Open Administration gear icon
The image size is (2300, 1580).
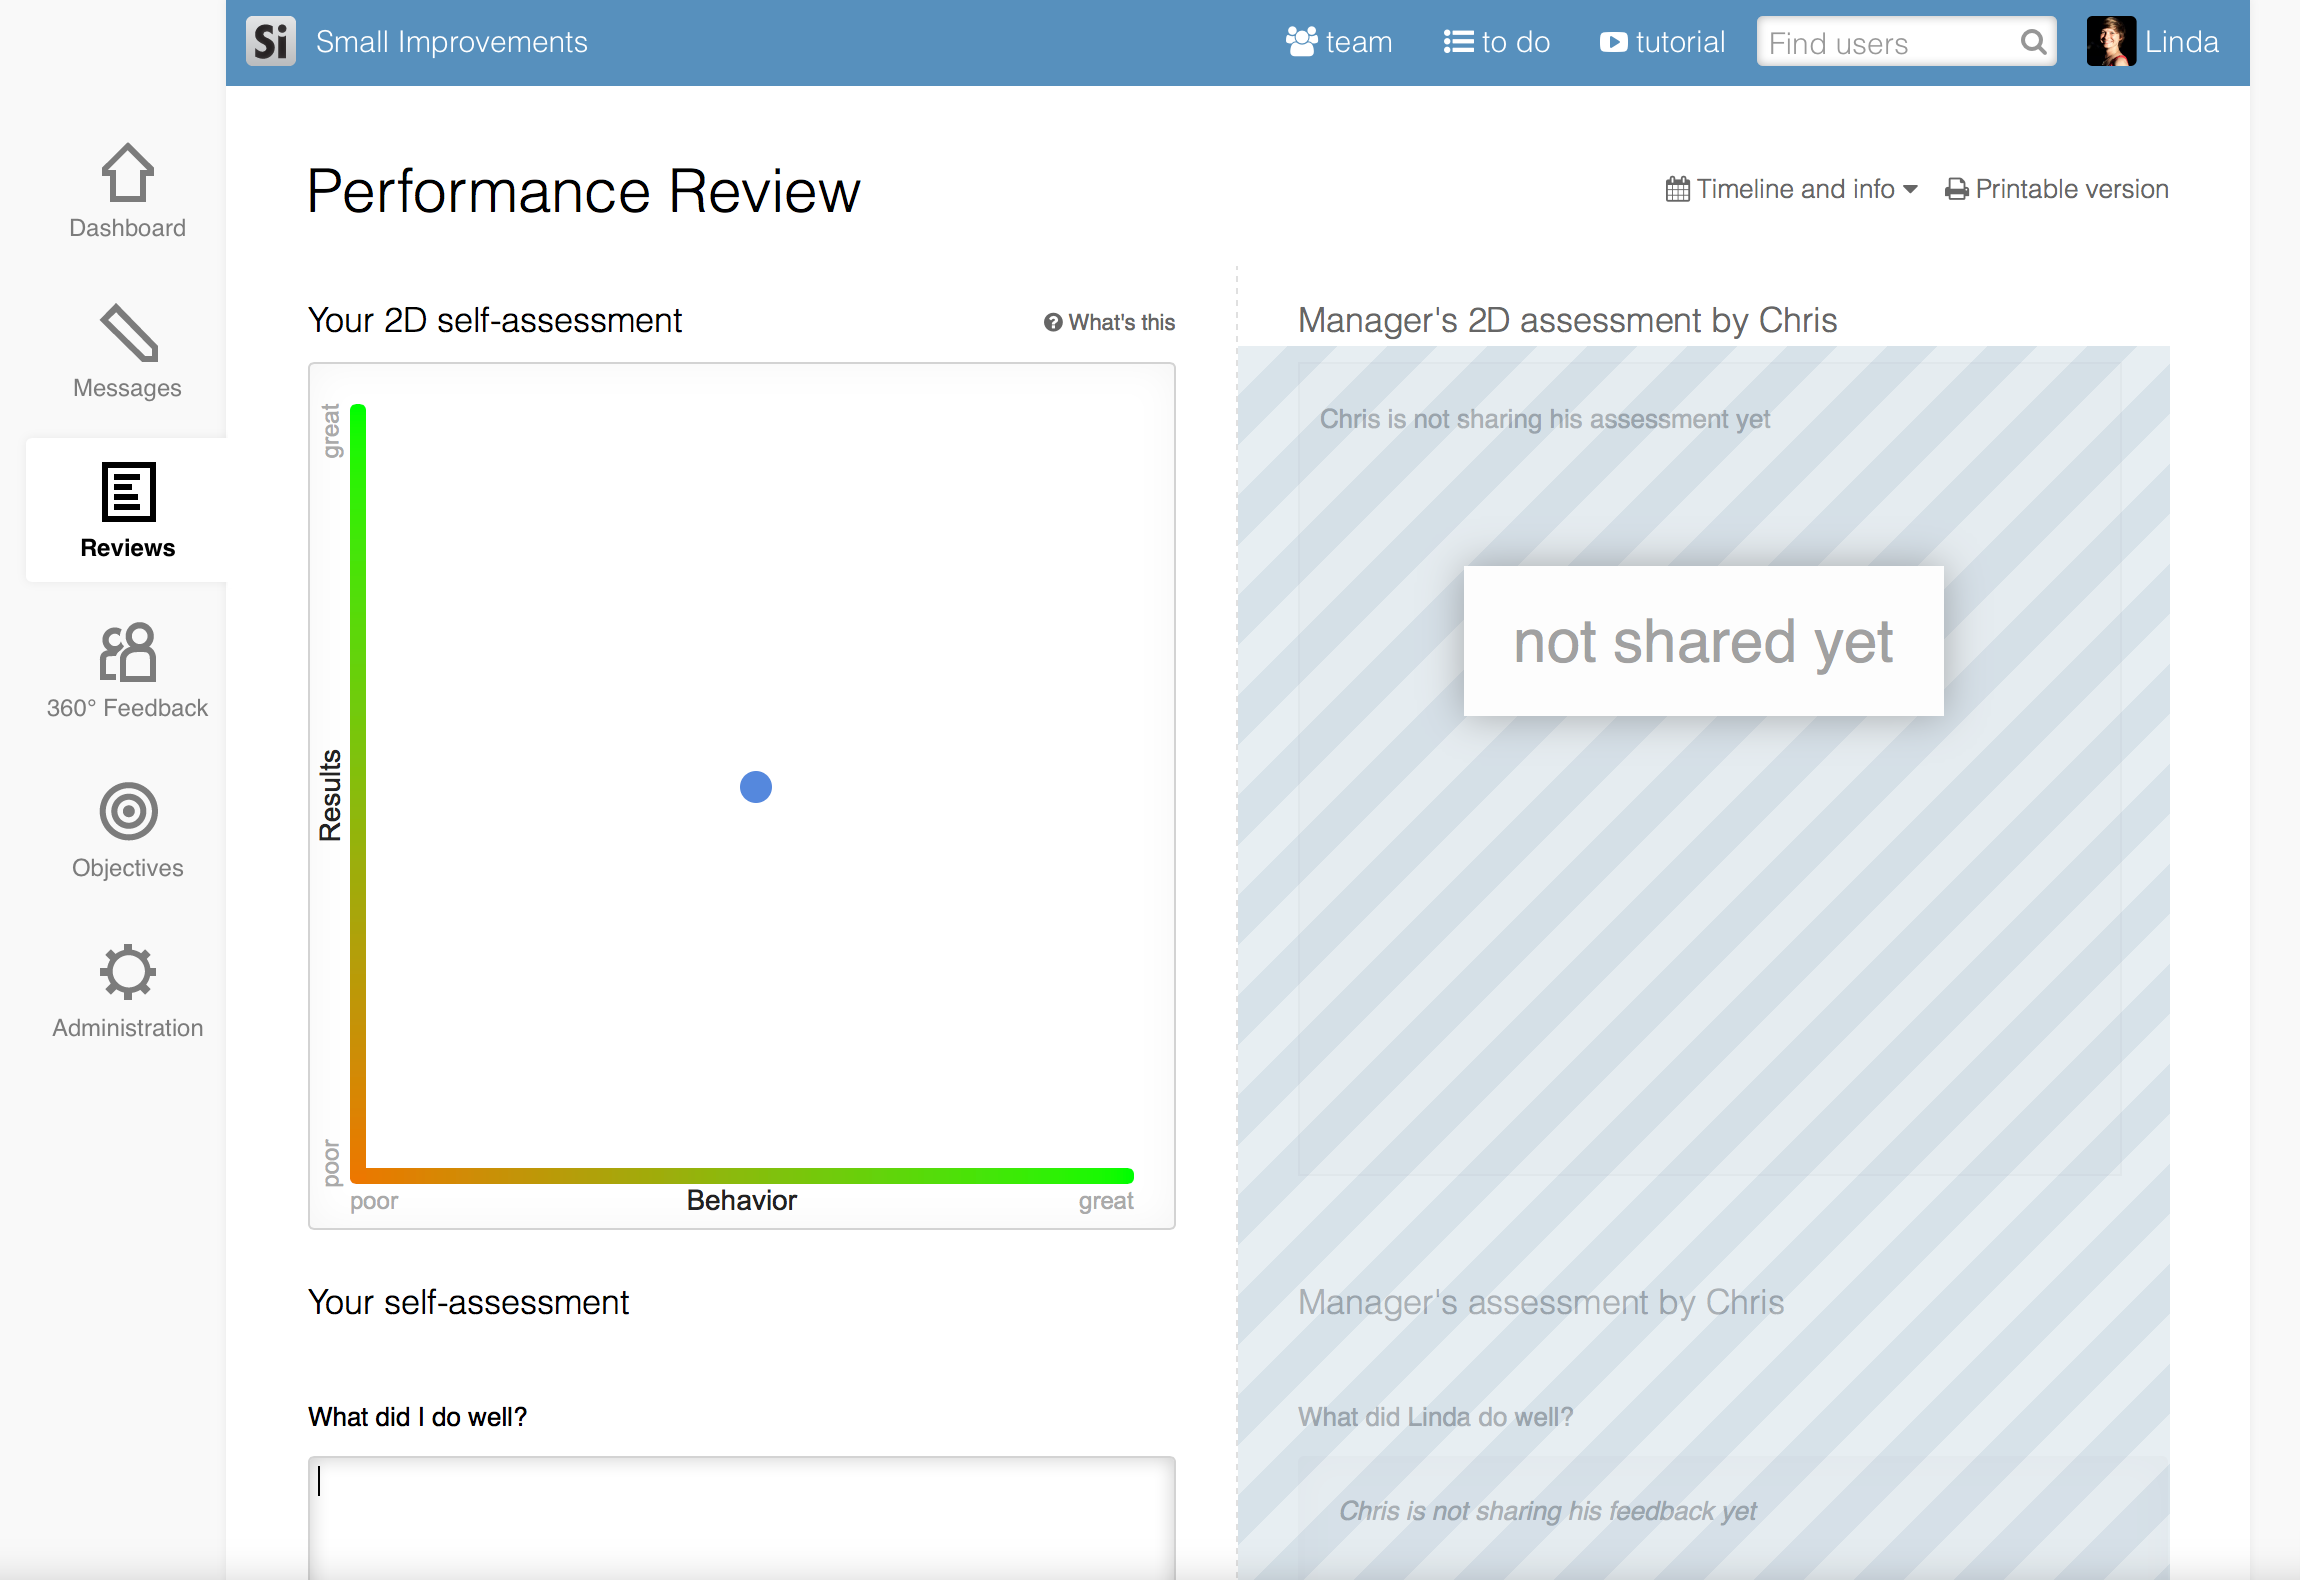pyautogui.click(x=128, y=971)
